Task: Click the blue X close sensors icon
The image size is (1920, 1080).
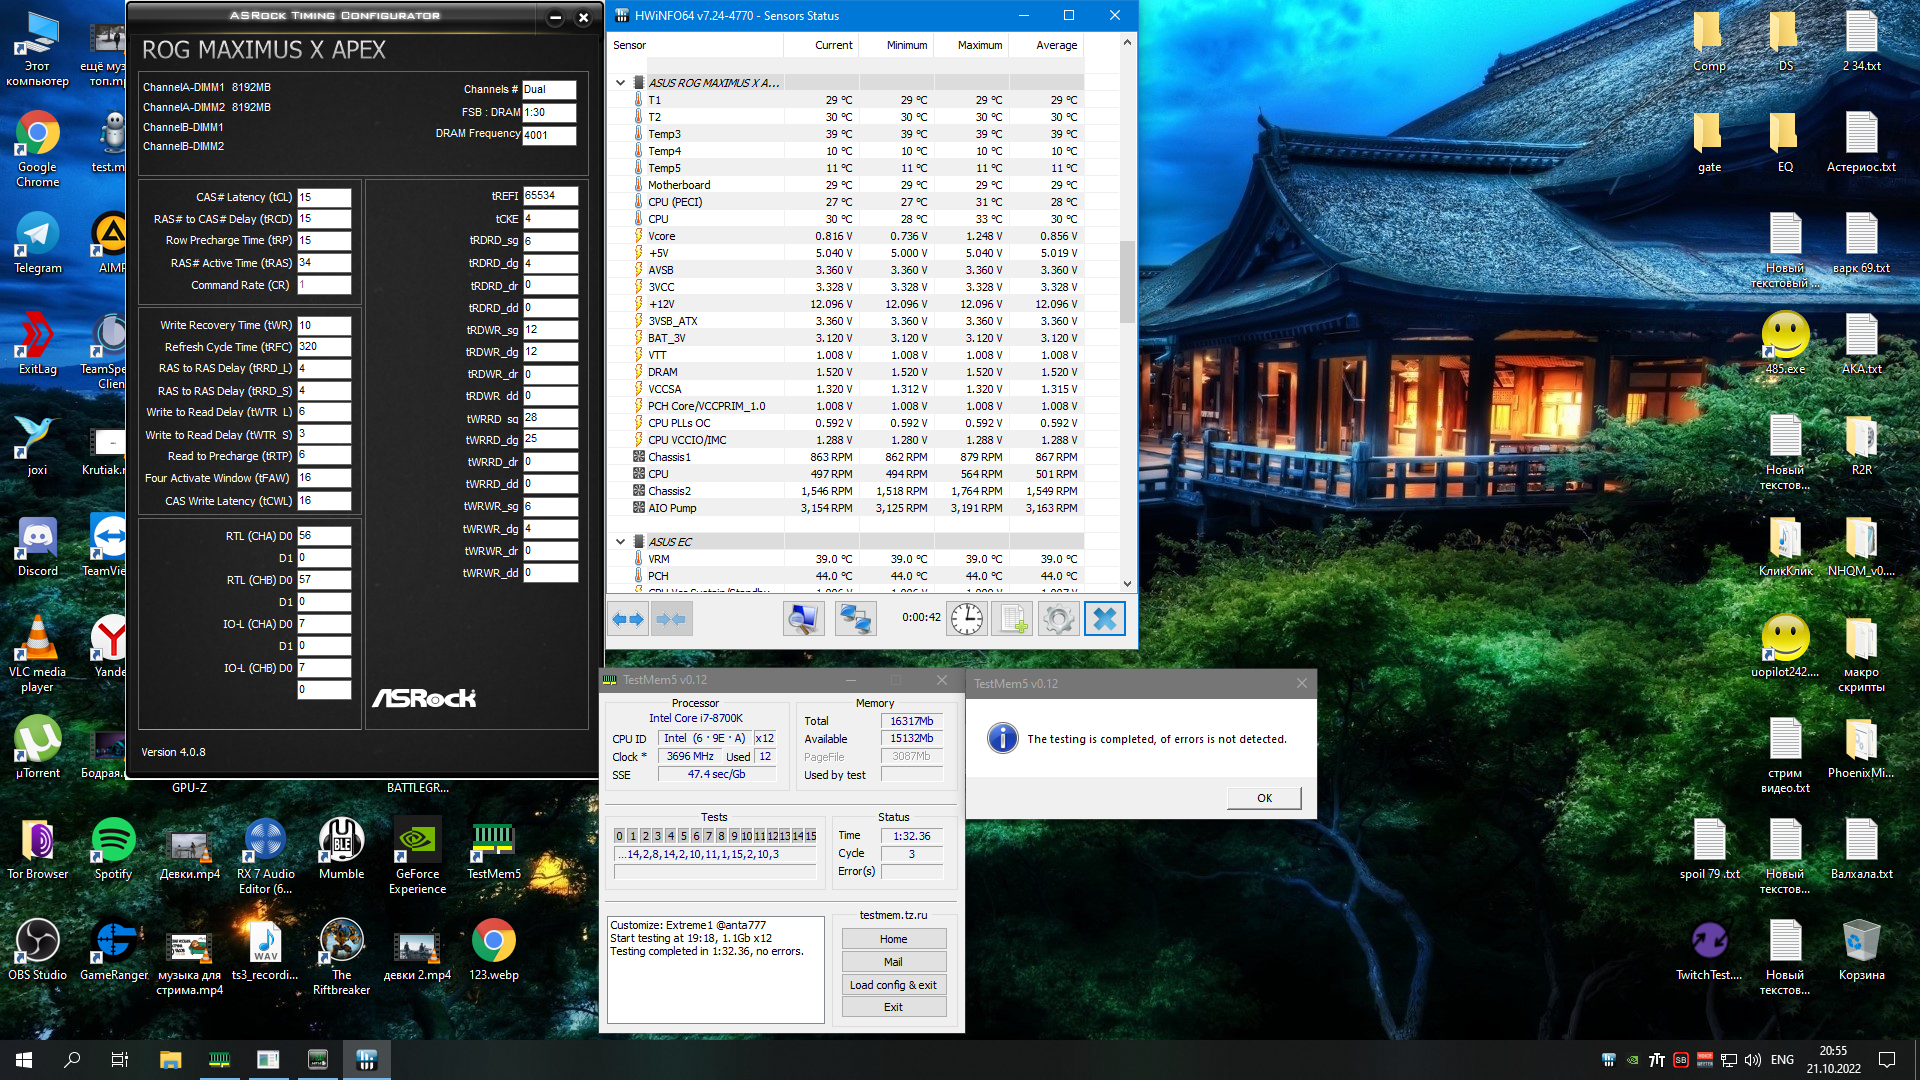Action: pos(1105,619)
